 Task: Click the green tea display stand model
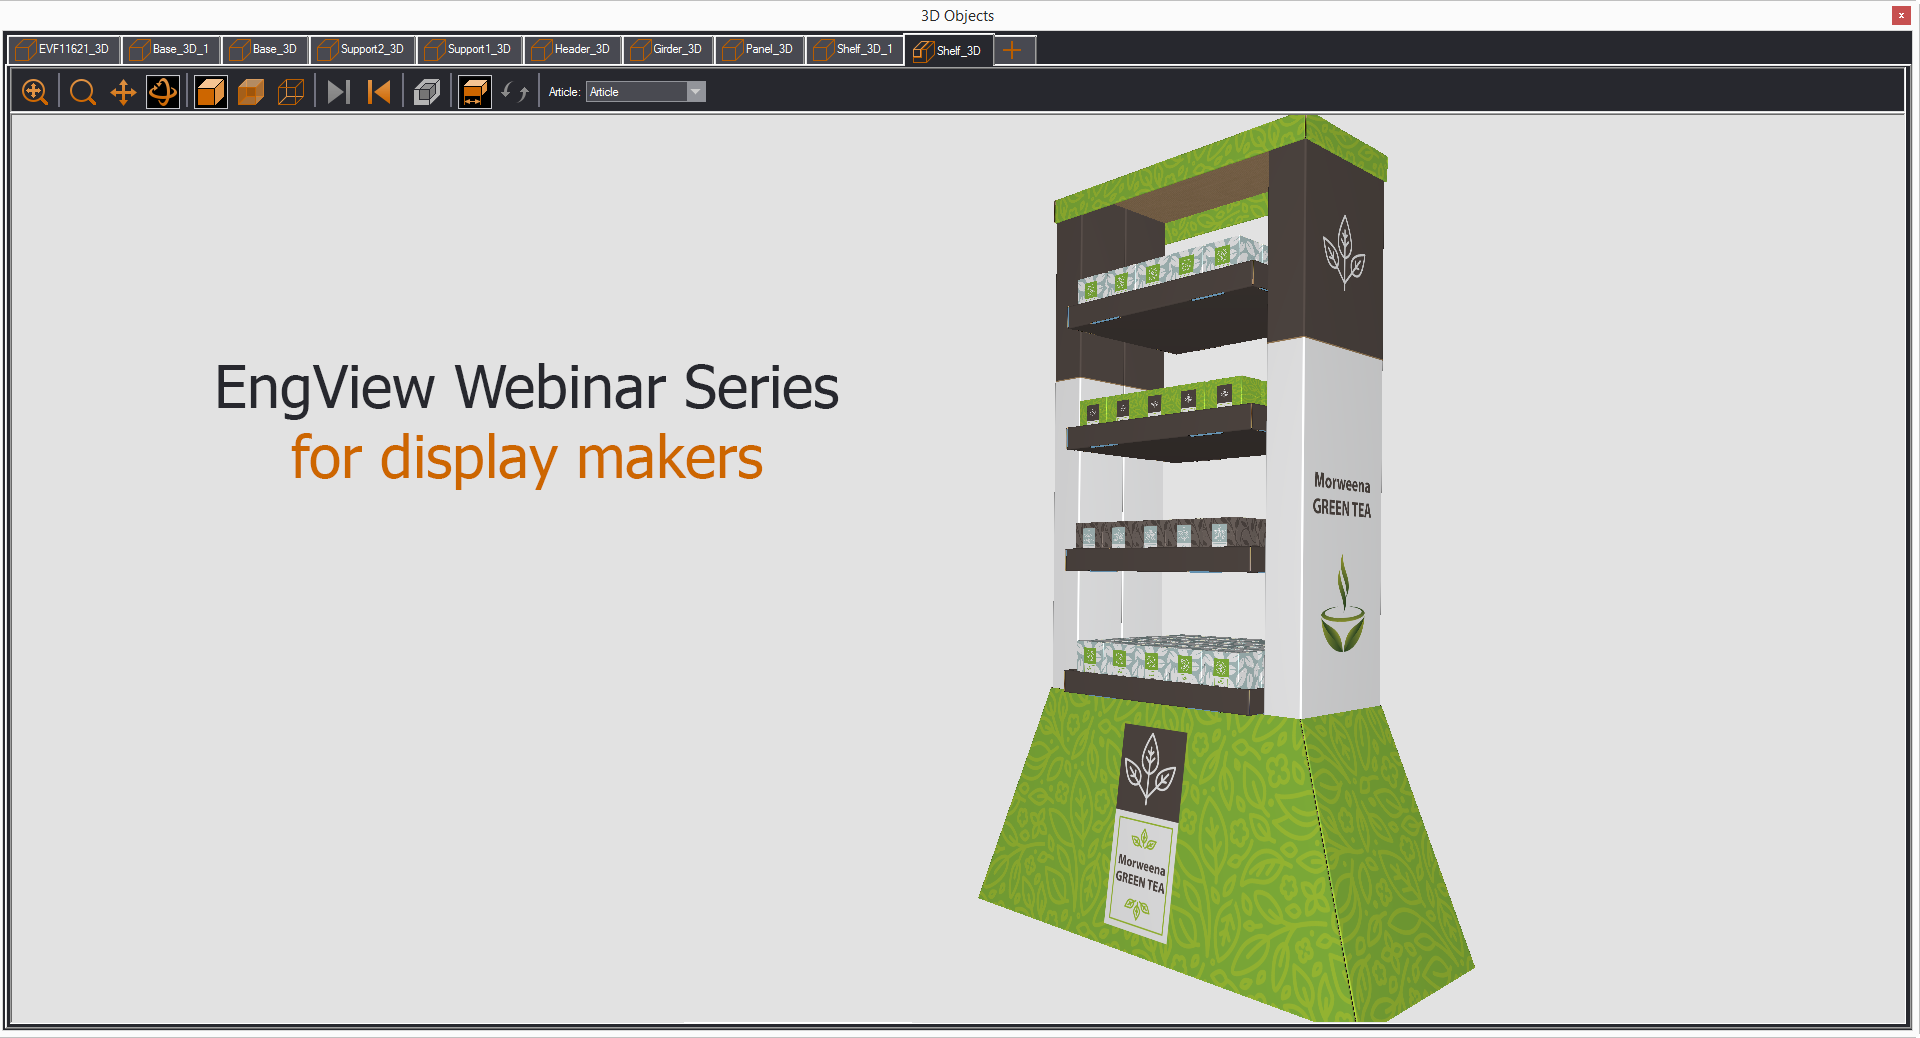pos(1226,570)
